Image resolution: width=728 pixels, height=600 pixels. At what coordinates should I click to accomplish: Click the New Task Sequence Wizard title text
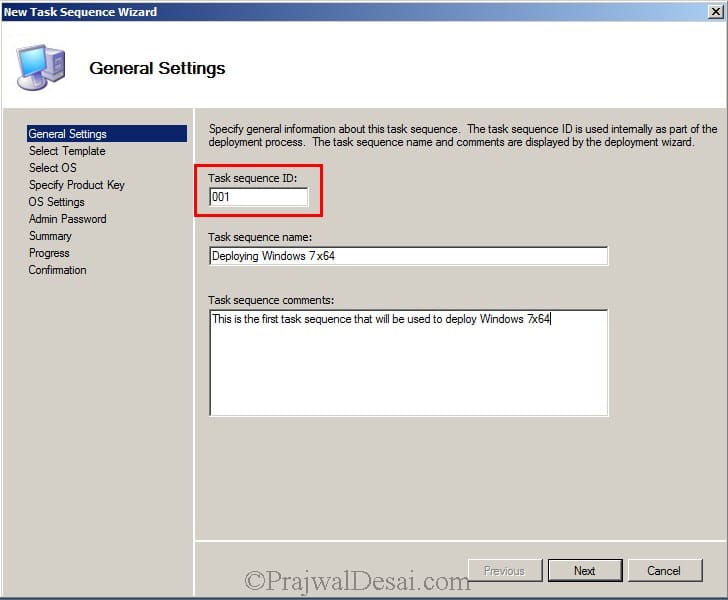[x=80, y=12]
